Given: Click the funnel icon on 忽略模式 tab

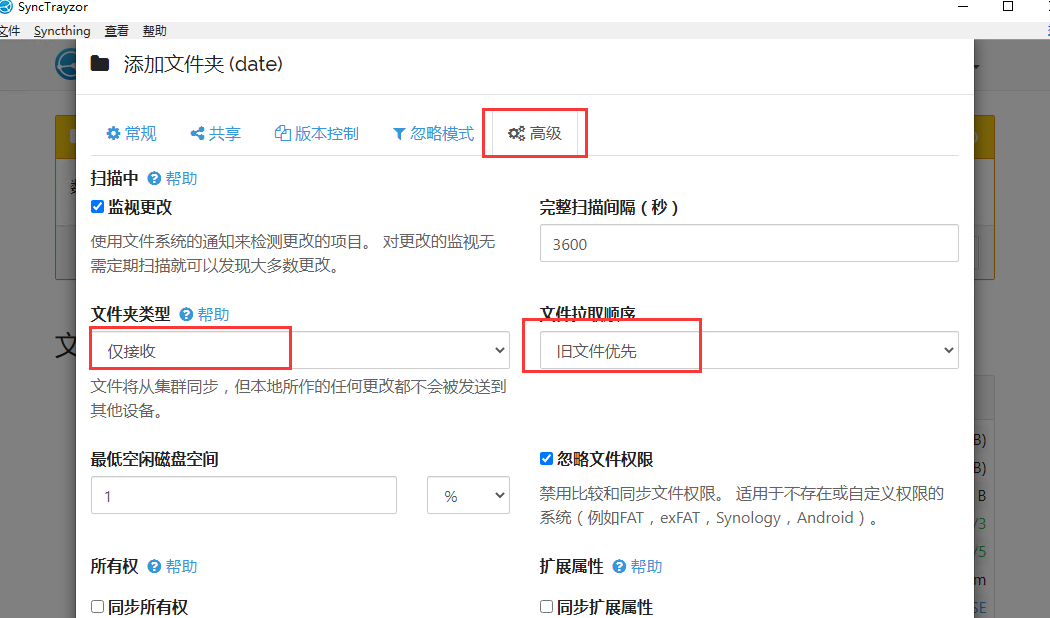Looking at the screenshot, I should pyautogui.click(x=399, y=134).
